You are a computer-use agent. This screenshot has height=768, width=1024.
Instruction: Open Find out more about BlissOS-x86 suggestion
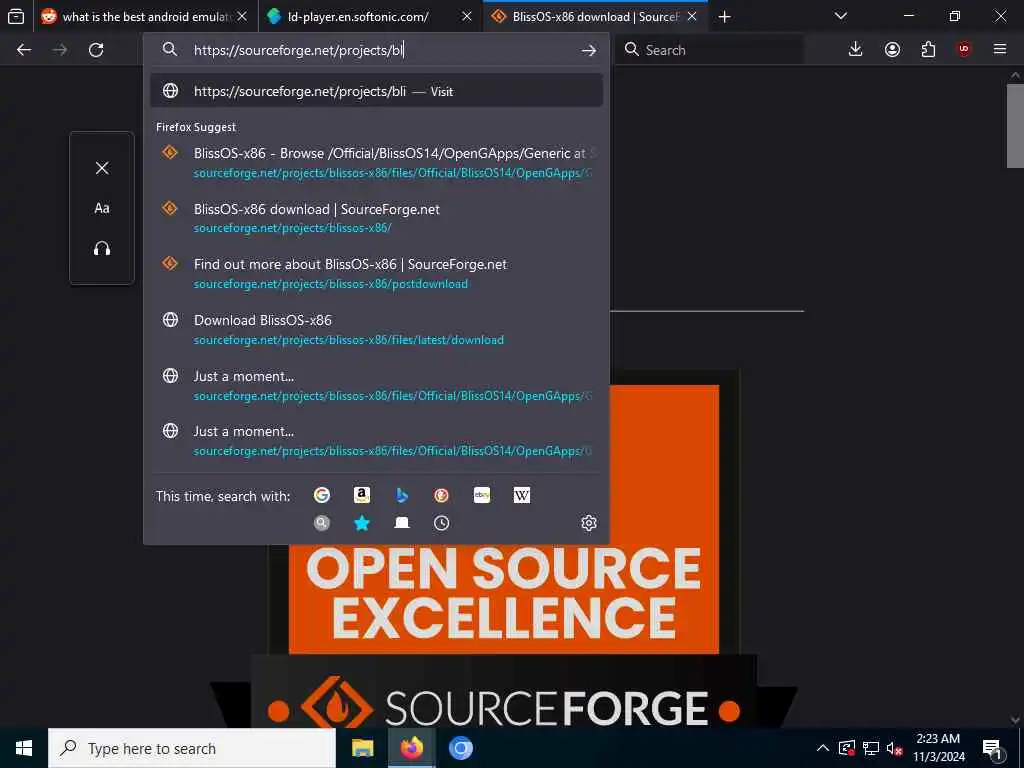pyautogui.click(x=376, y=274)
